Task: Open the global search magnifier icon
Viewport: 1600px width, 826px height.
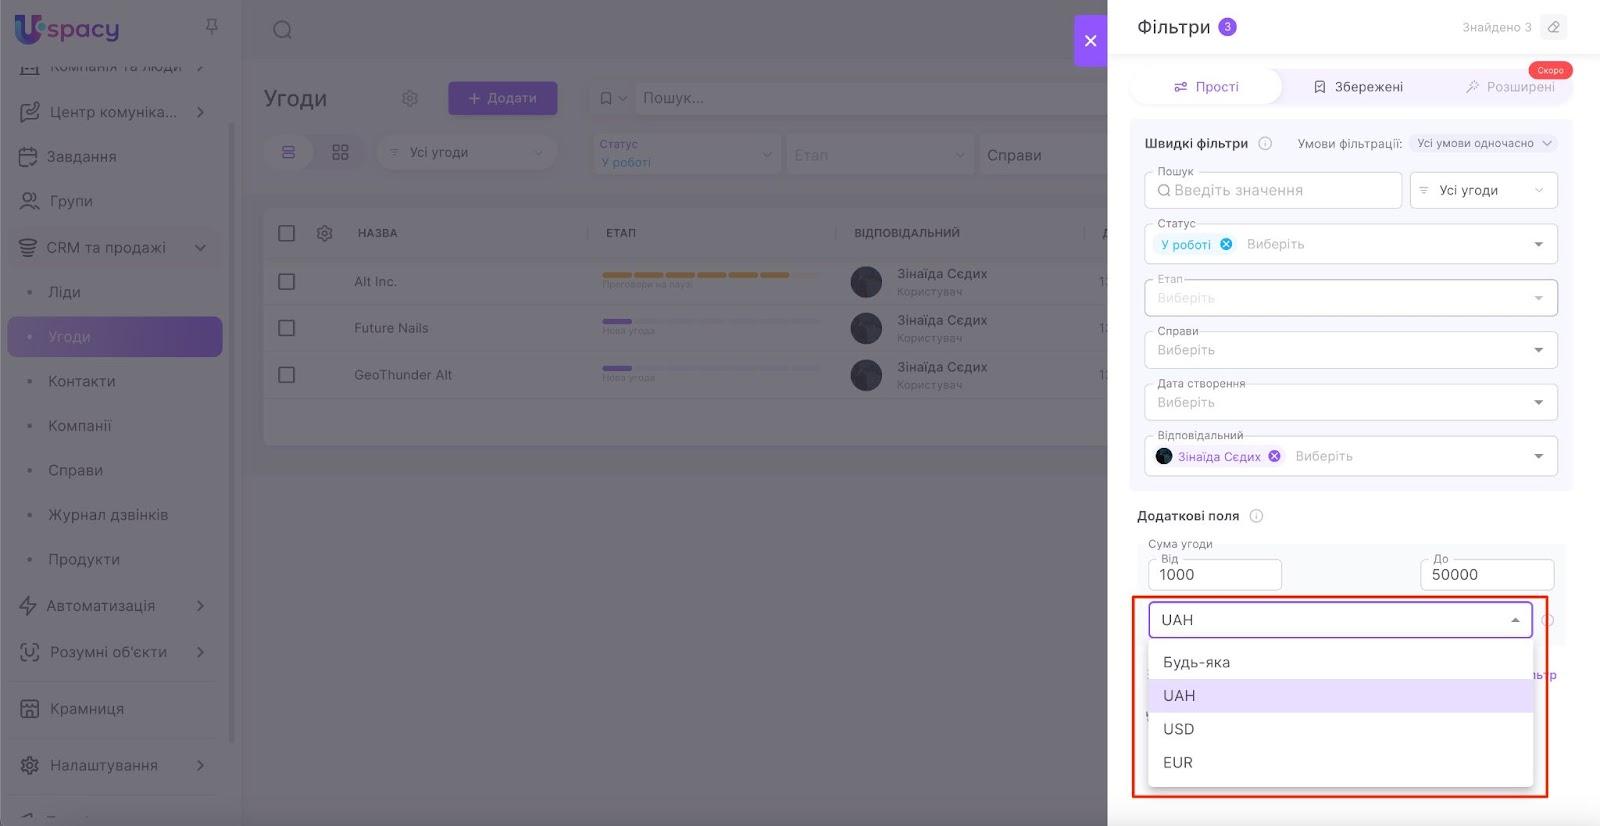Action: (x=283, y=30)
